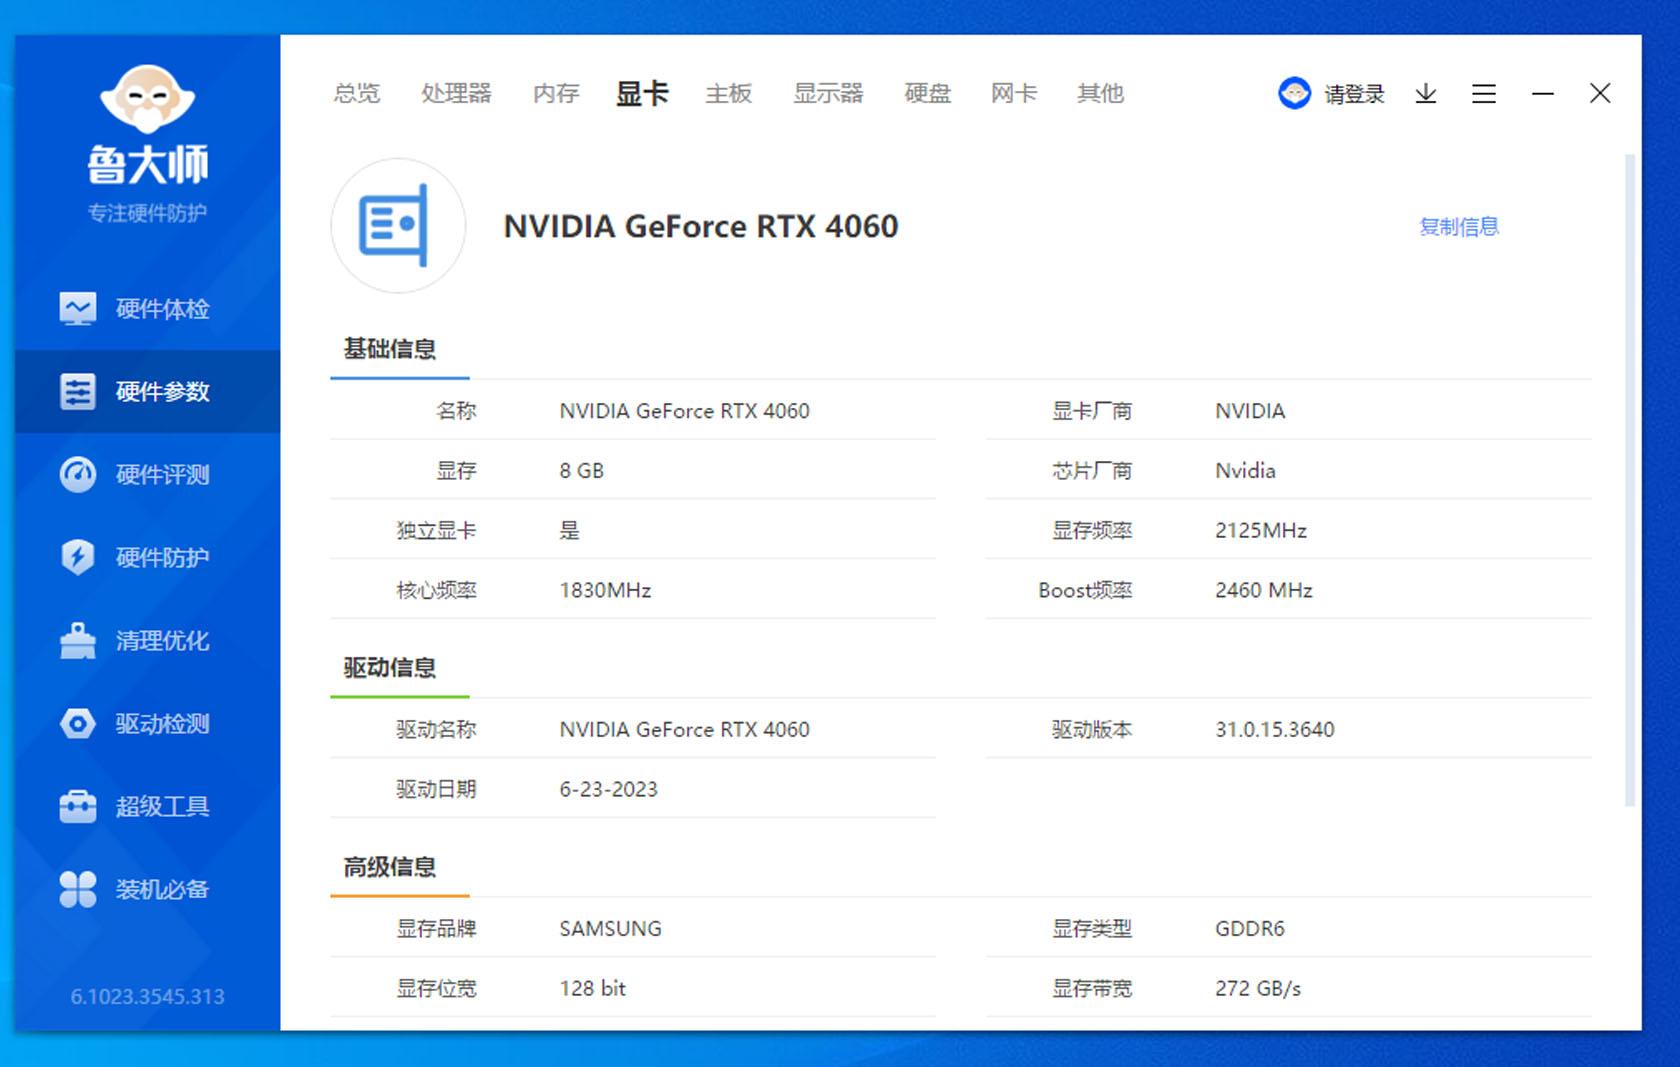Image resolution: width=1680 pixels, height=1067 pixels.
Task: Open 超级工具 toolbox
Action: point(147,806)
